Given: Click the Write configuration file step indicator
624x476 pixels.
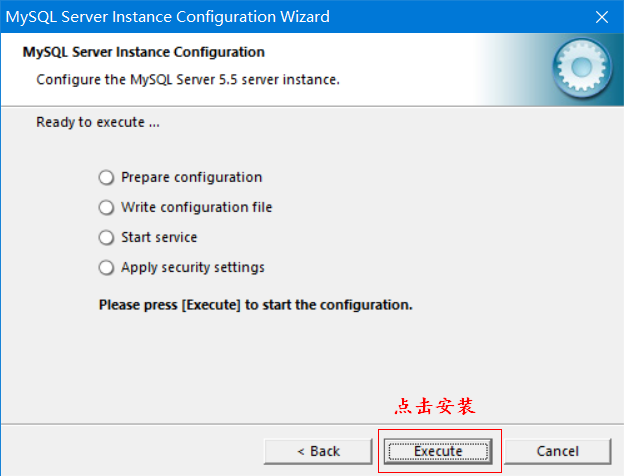Looking at the screenshot, I should [106, 207].
